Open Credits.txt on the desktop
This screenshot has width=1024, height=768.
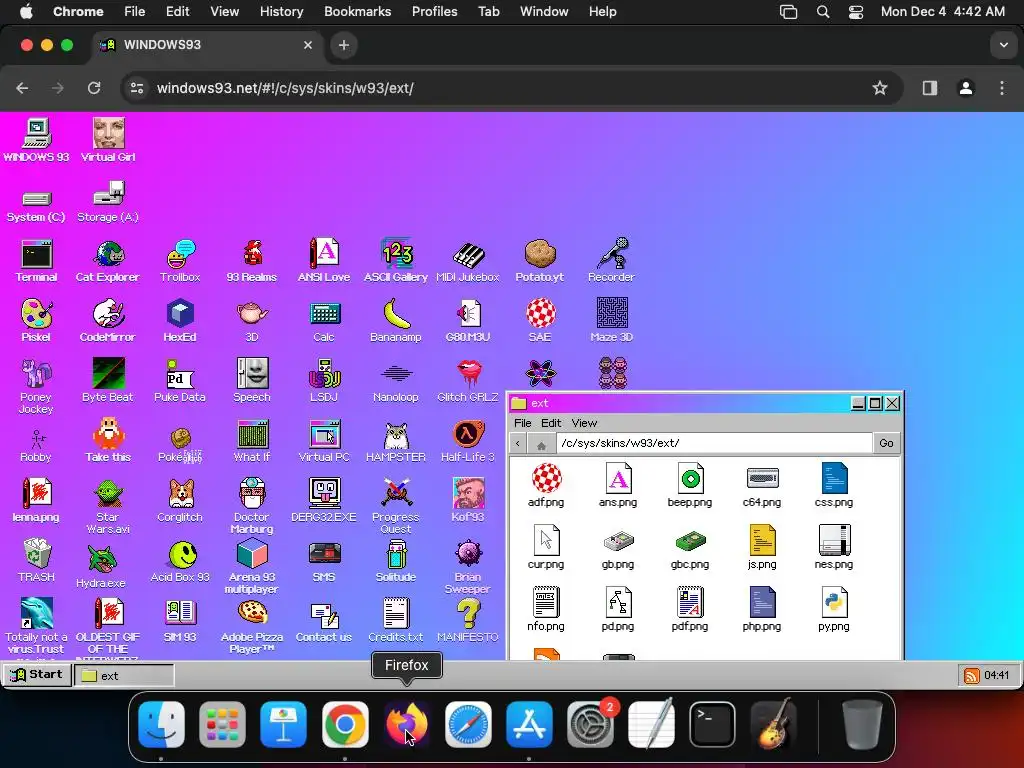[396, 620]
